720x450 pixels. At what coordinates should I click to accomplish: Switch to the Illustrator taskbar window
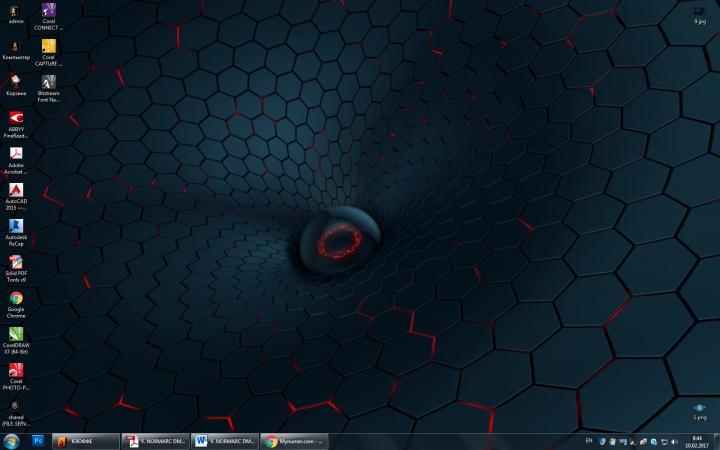coord(86,442)
